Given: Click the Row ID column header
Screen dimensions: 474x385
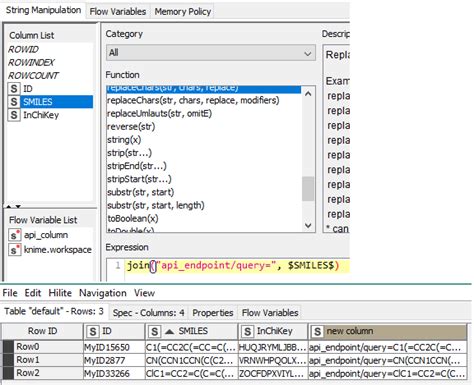Looking at the screenshot, I should [42, 331].
